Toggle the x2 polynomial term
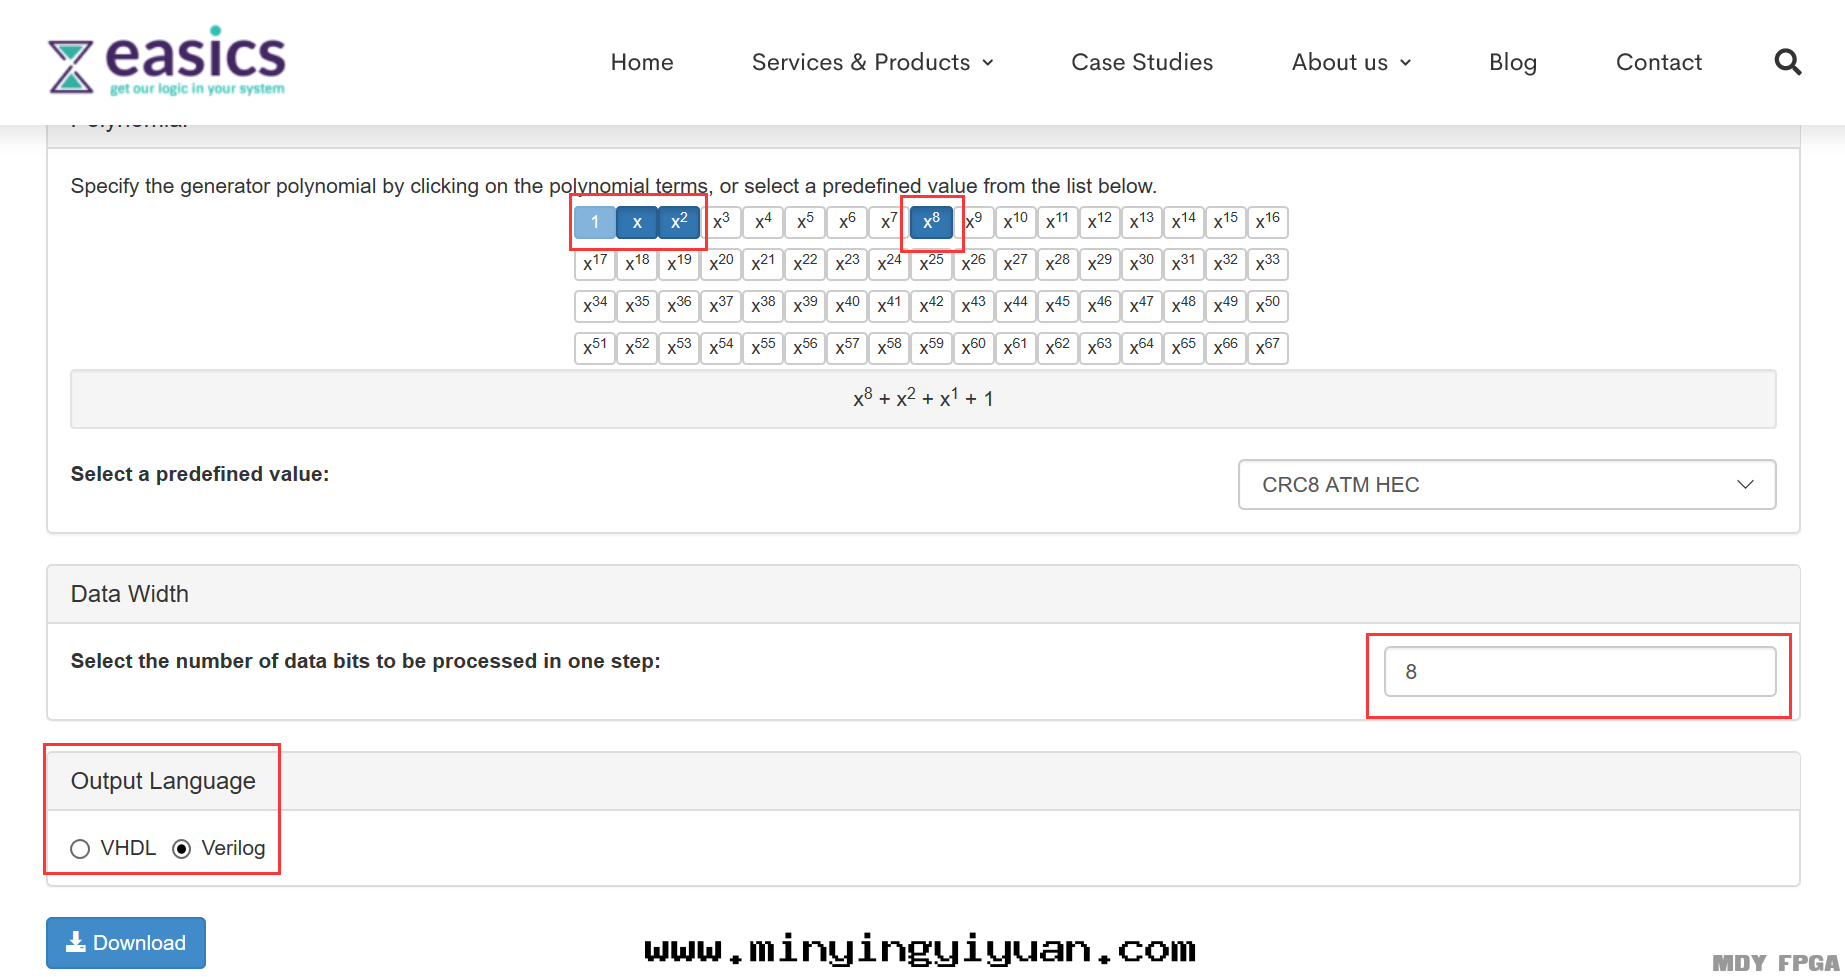The width and height of the screenshot is (1845, 977). [x=679, y=221]
